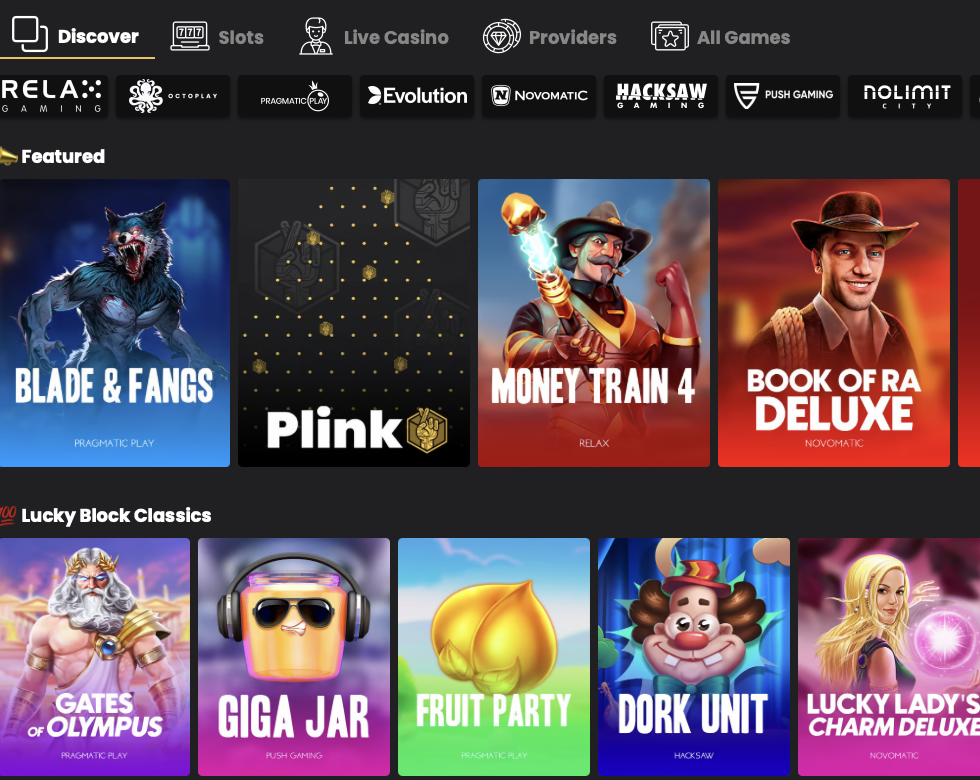Select the All Games tab
The width and height of the screenshot is (980, 780).
[721, 36]
